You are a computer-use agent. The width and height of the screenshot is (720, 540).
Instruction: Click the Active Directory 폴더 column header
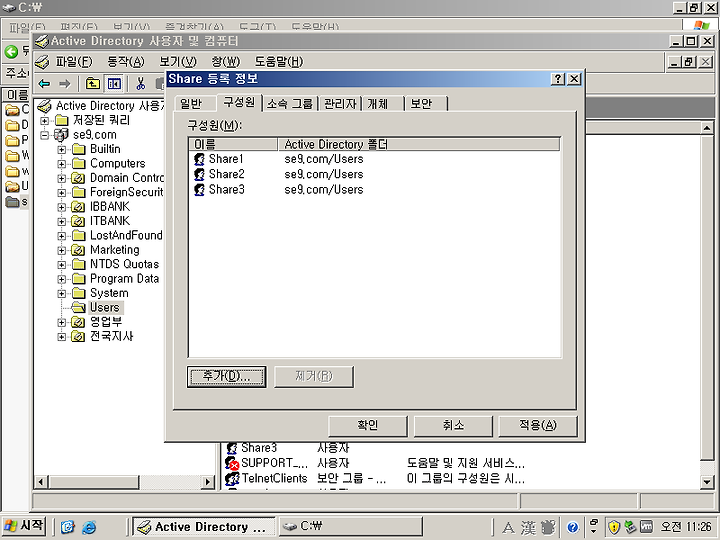pos(419,145)
